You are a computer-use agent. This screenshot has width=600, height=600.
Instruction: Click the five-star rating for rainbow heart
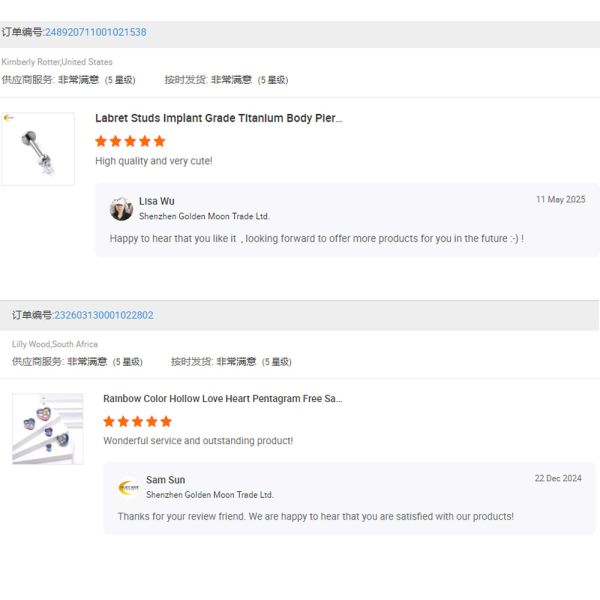click(138, 421)
